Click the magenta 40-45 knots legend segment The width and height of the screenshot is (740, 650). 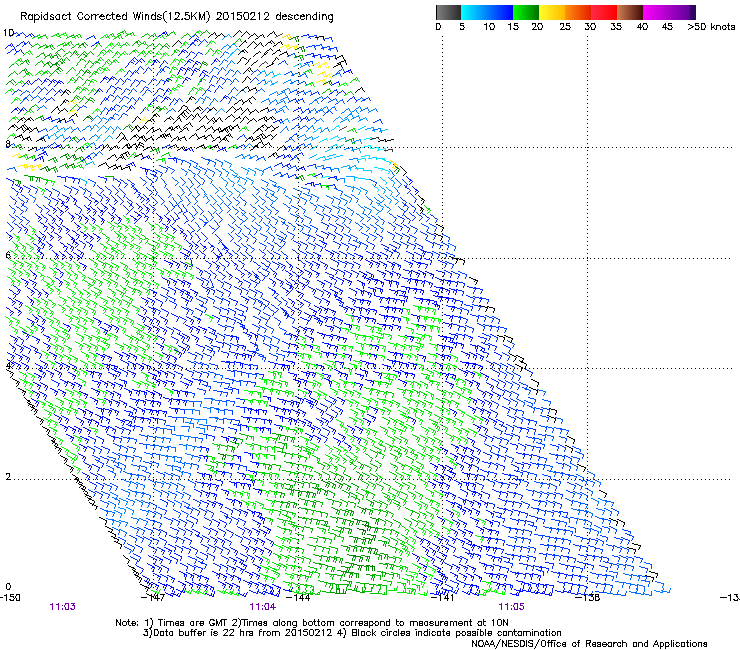[656, 12]
